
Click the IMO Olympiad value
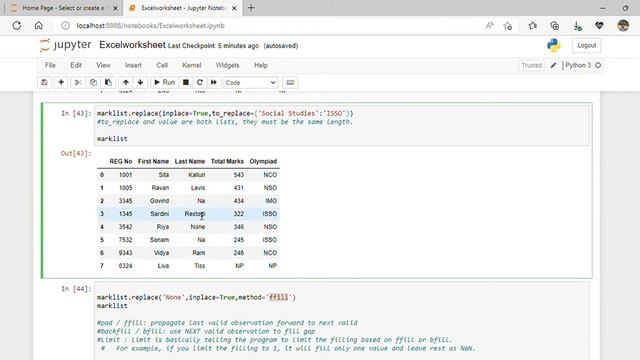tap(271, 201)
